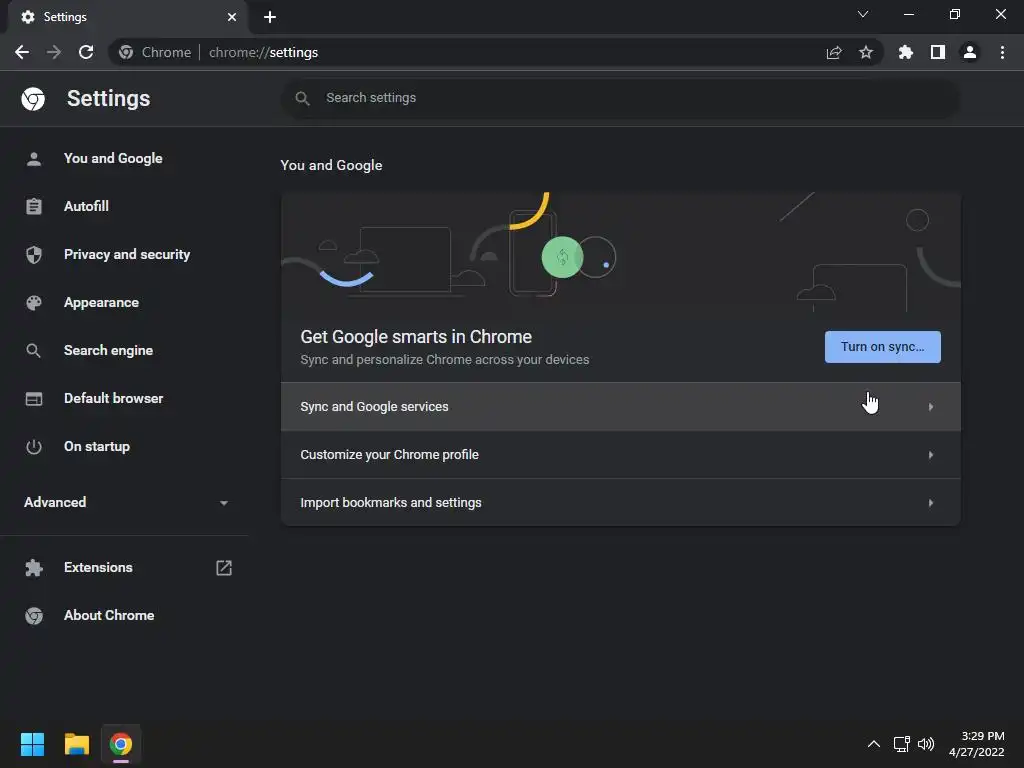Click Turn on sync button
The height and width of the screenshot is (768, 1024).
pyautogui.click(x=882, y=347)
